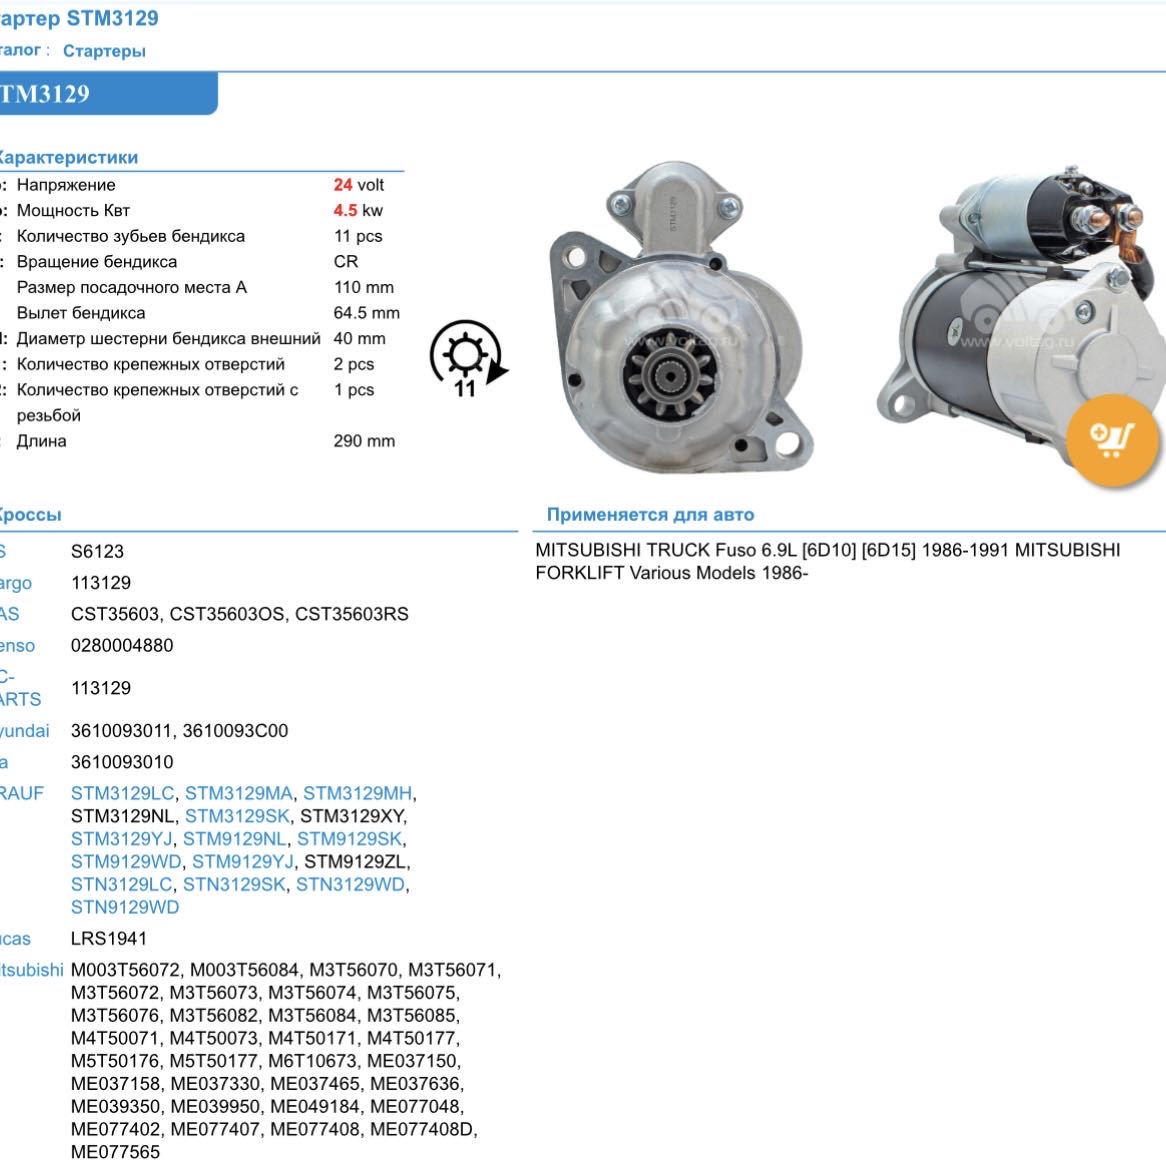Open the STM3129LC cross-reference link
This screenshot has height=1166, width=1166.
122,792
